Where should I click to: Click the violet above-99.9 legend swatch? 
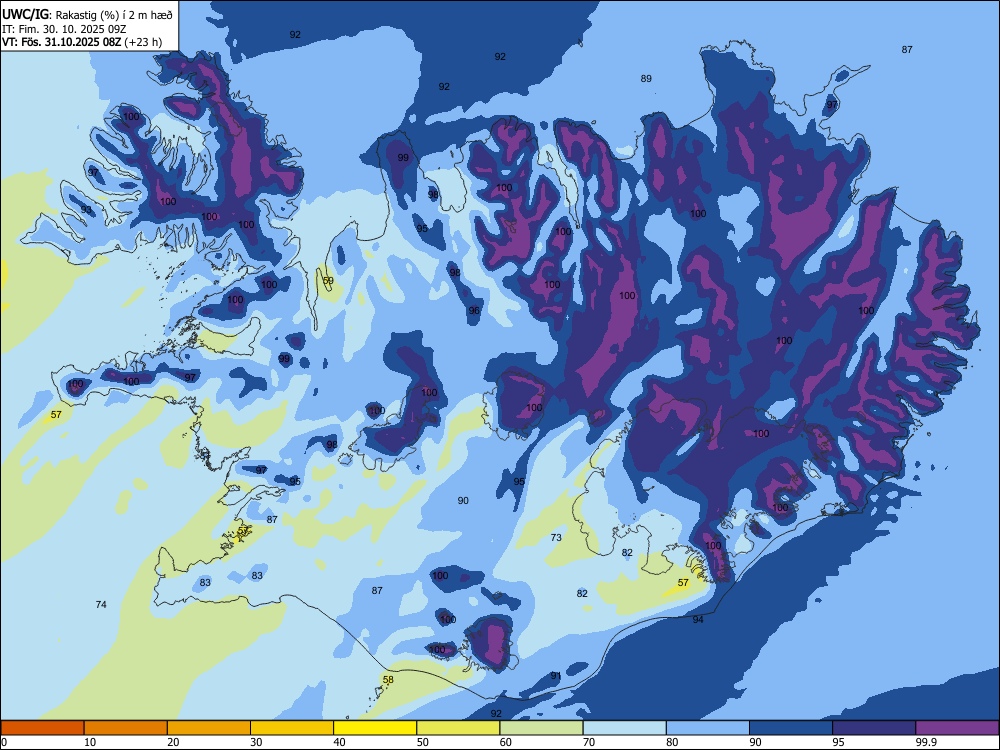pos(957,728)
